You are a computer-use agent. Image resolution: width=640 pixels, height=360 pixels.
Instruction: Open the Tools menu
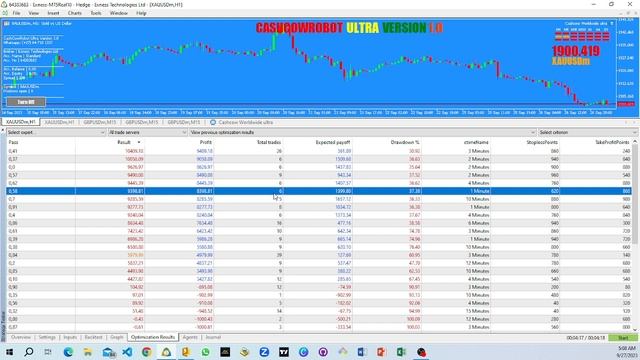pyautogui.click(x=96, y=13)
